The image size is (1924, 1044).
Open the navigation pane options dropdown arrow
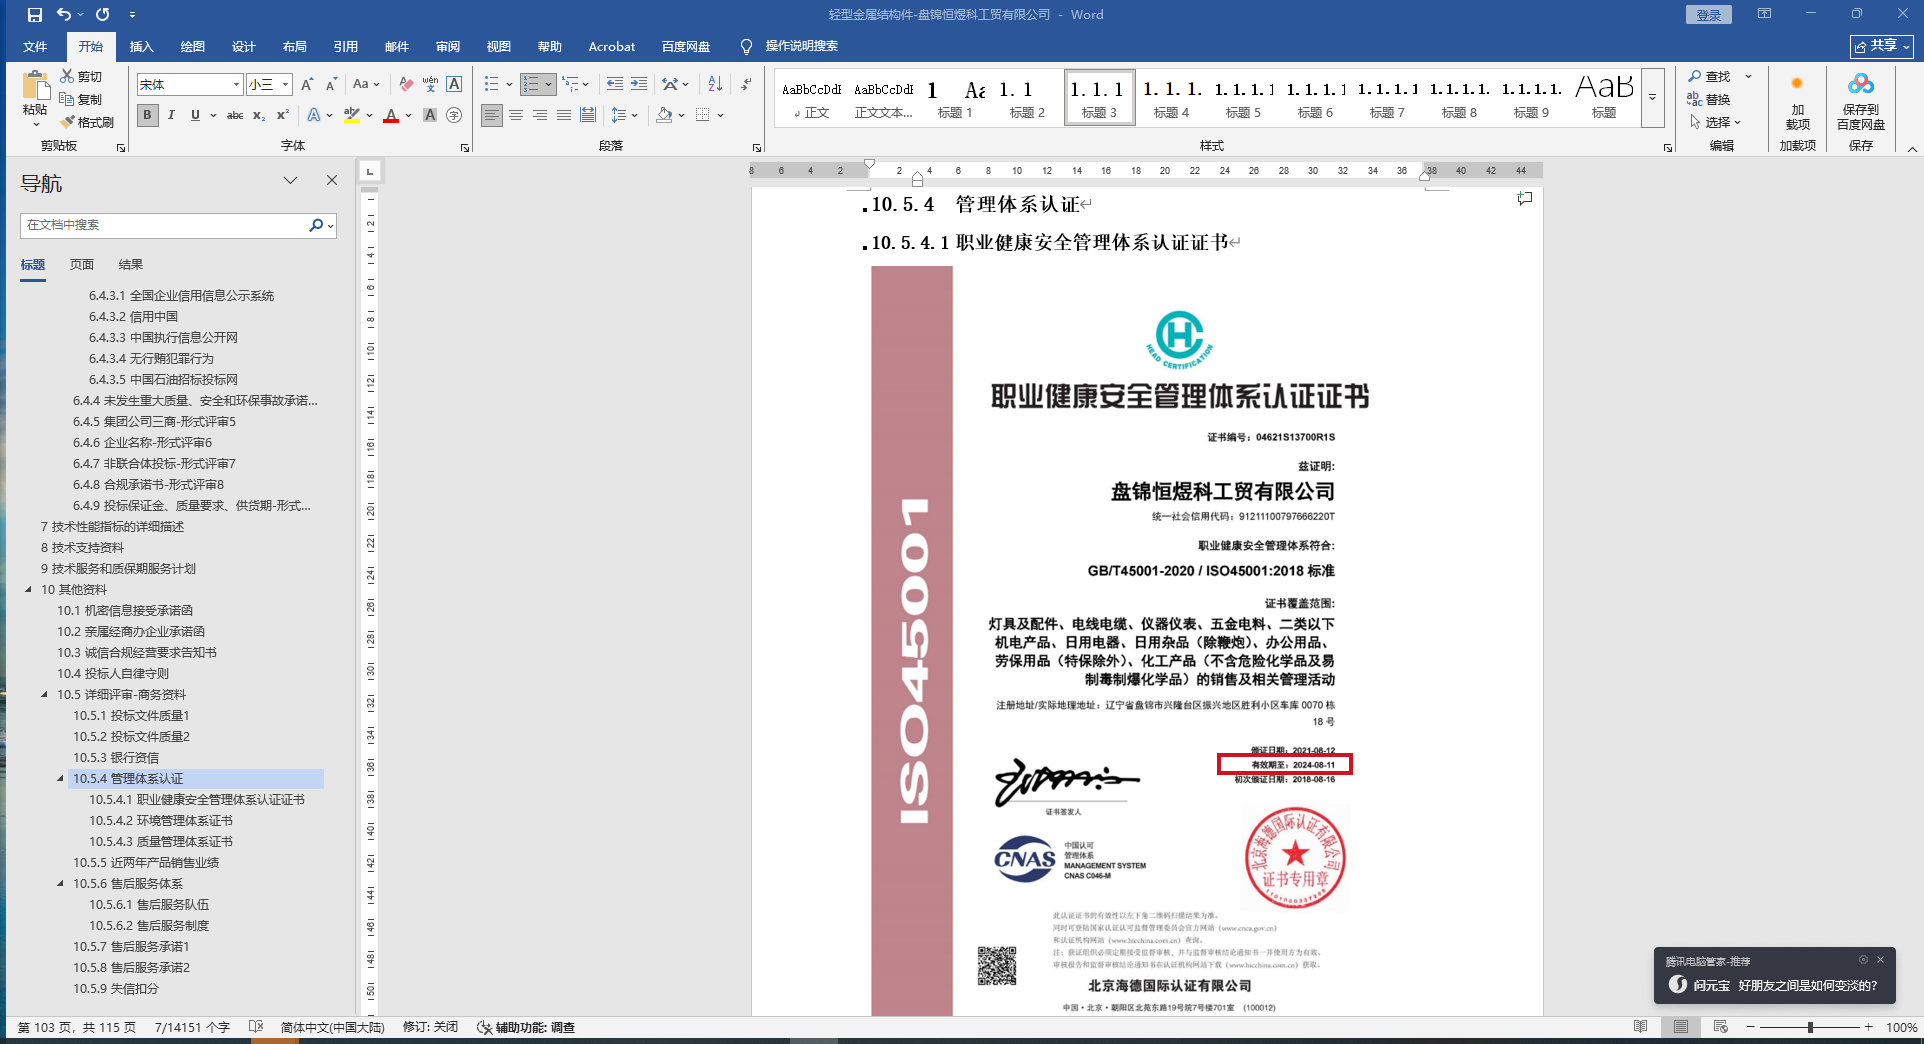tap(290, 181)
